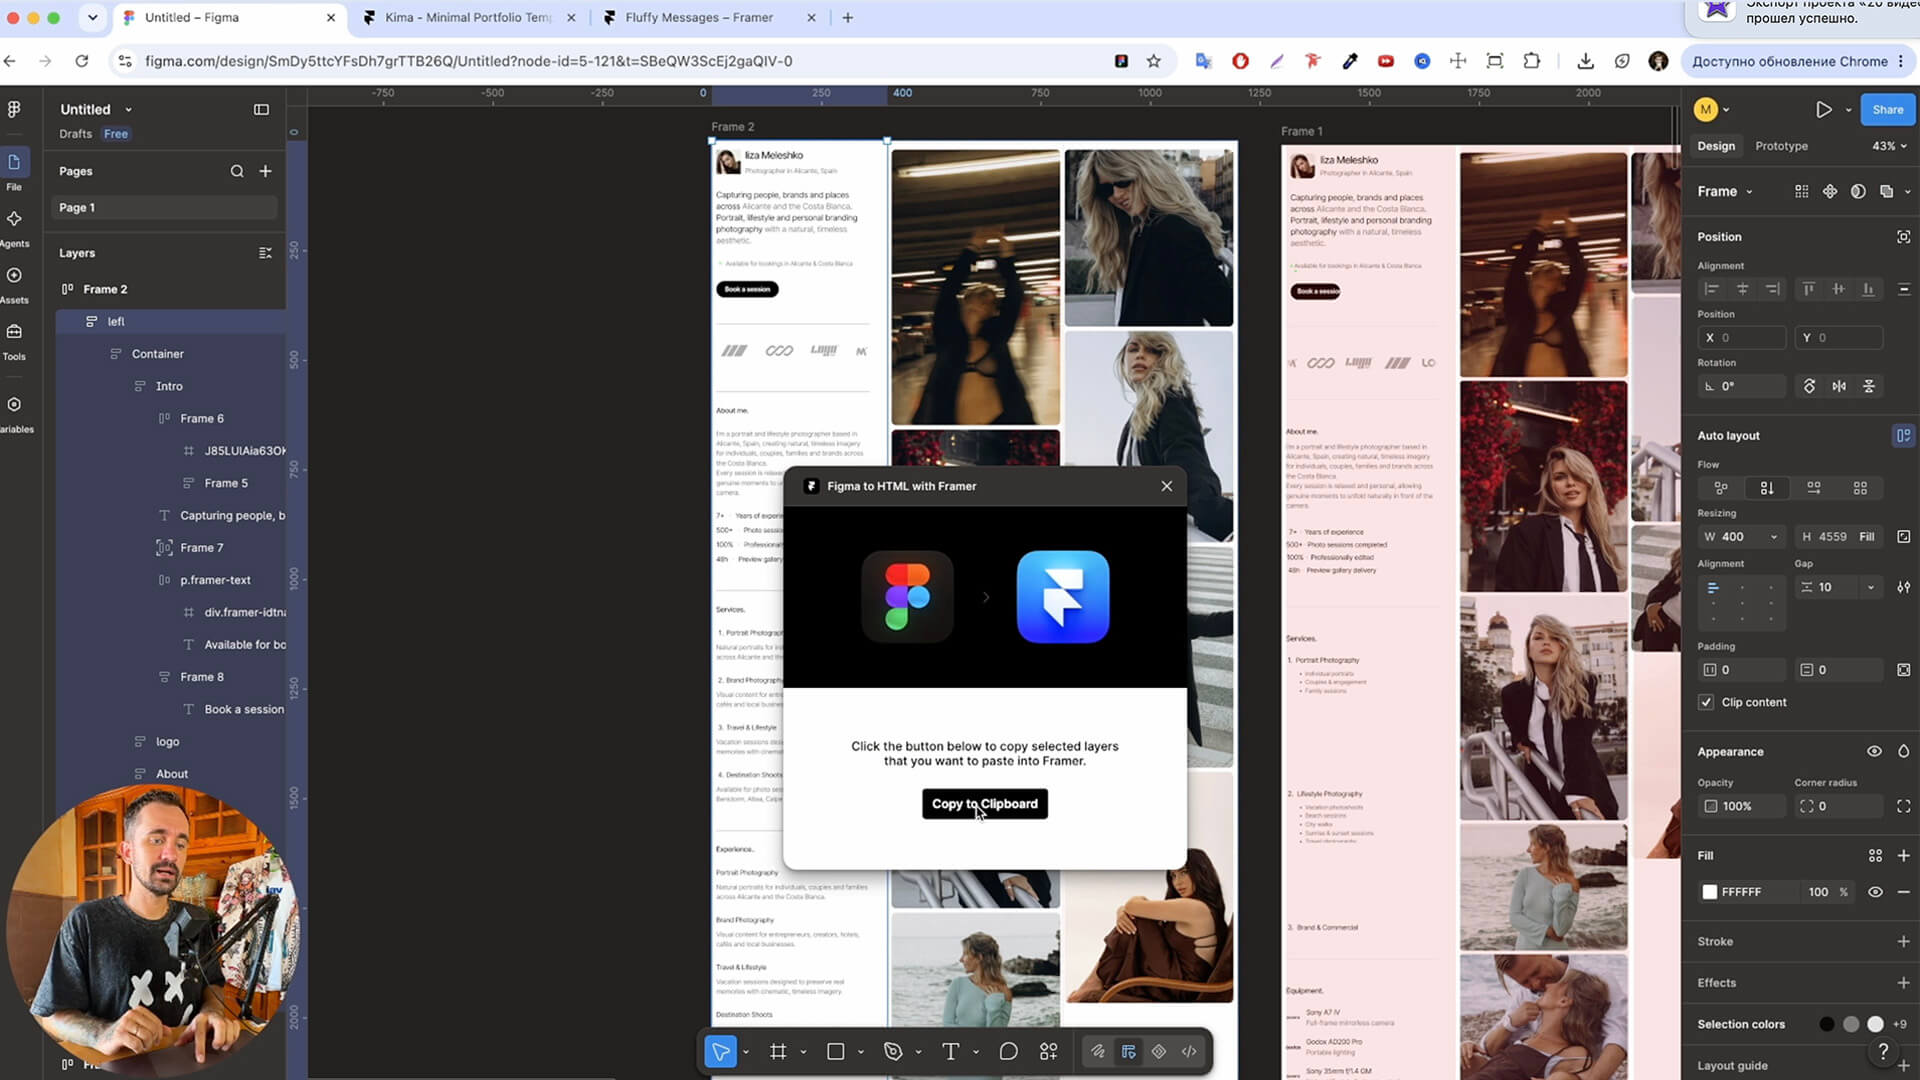Add a stroke with plus icon
The image size is (1920, 1080).
coord(1903,941)
